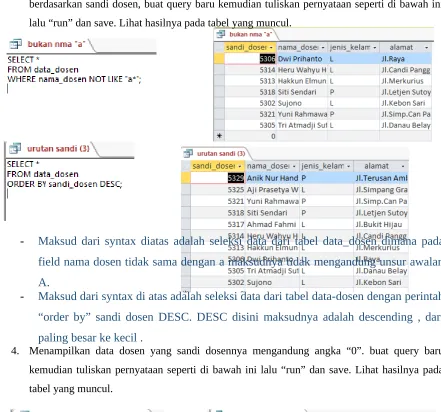Click the 5313 cell in the bukan nma 'a' datasheet
441x412 pixels.
tap(250, 81)
